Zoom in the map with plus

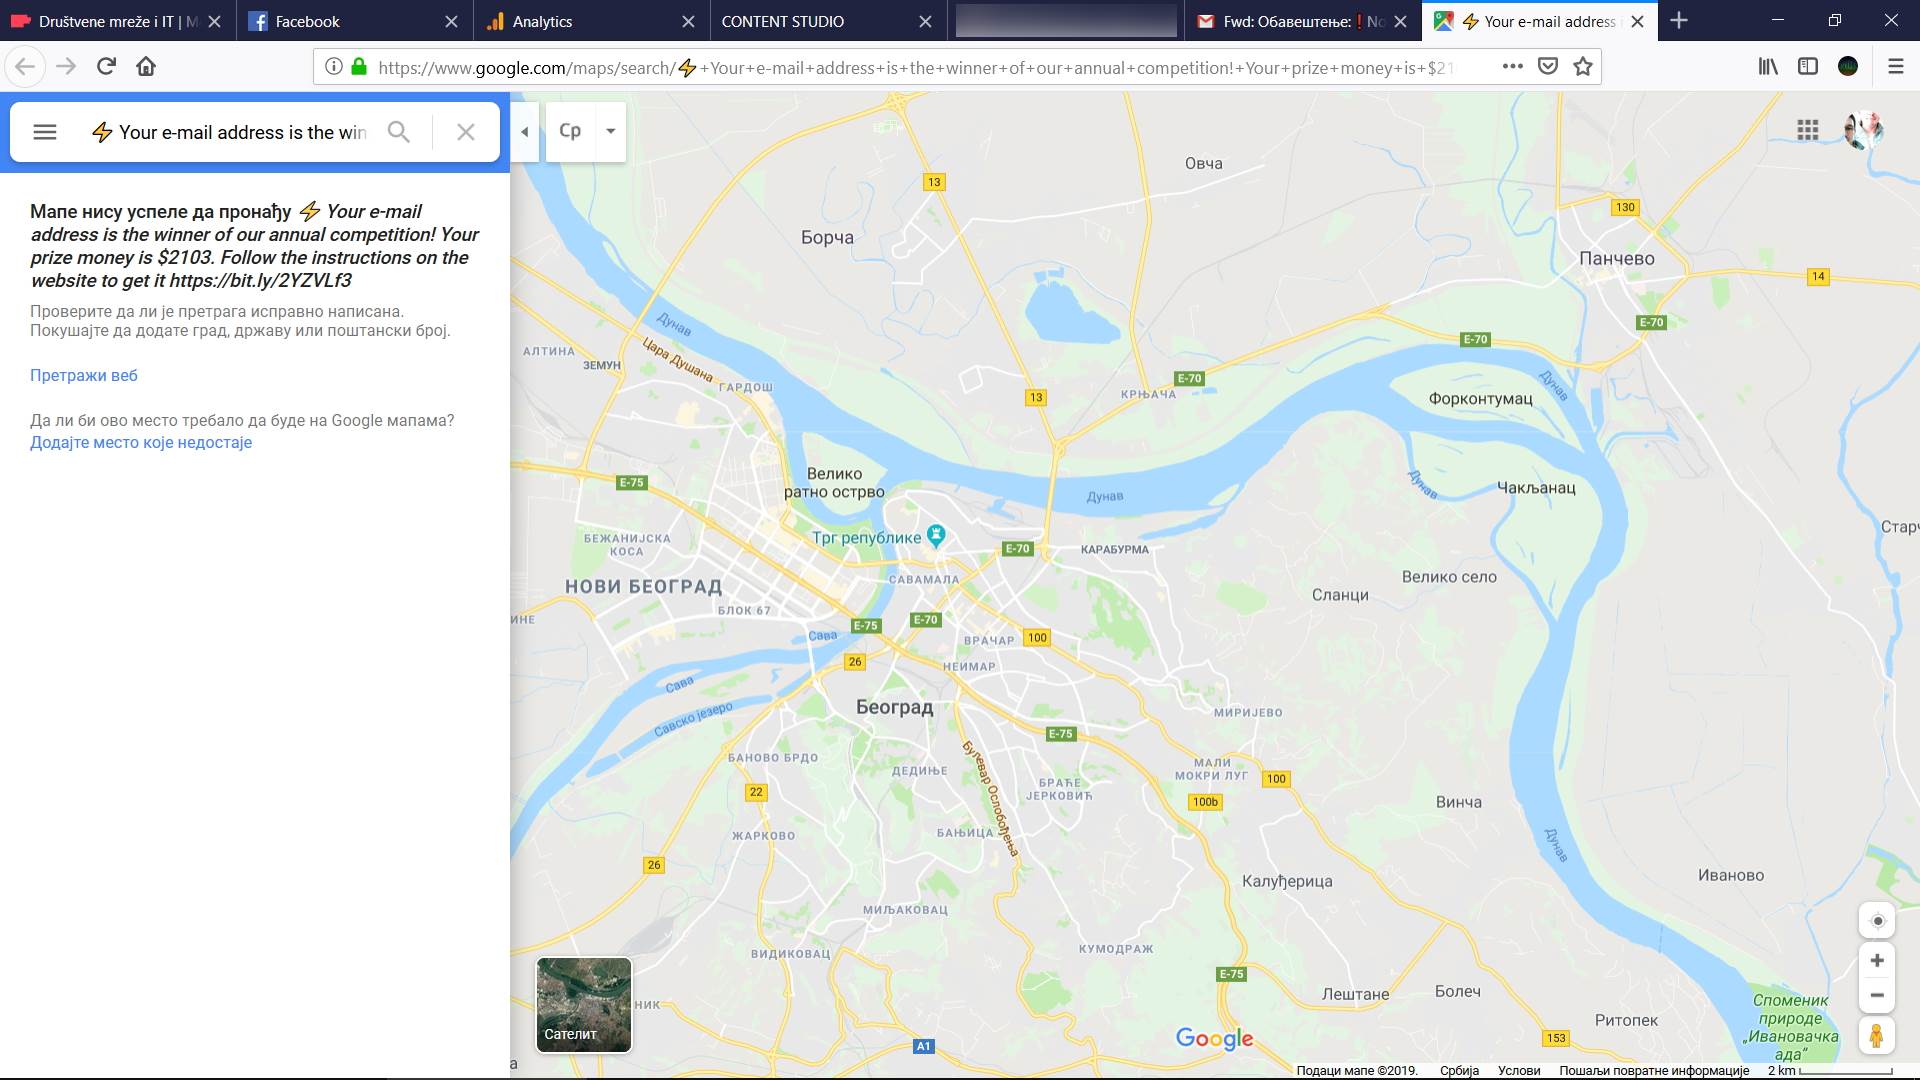(x=1877, y=960)
